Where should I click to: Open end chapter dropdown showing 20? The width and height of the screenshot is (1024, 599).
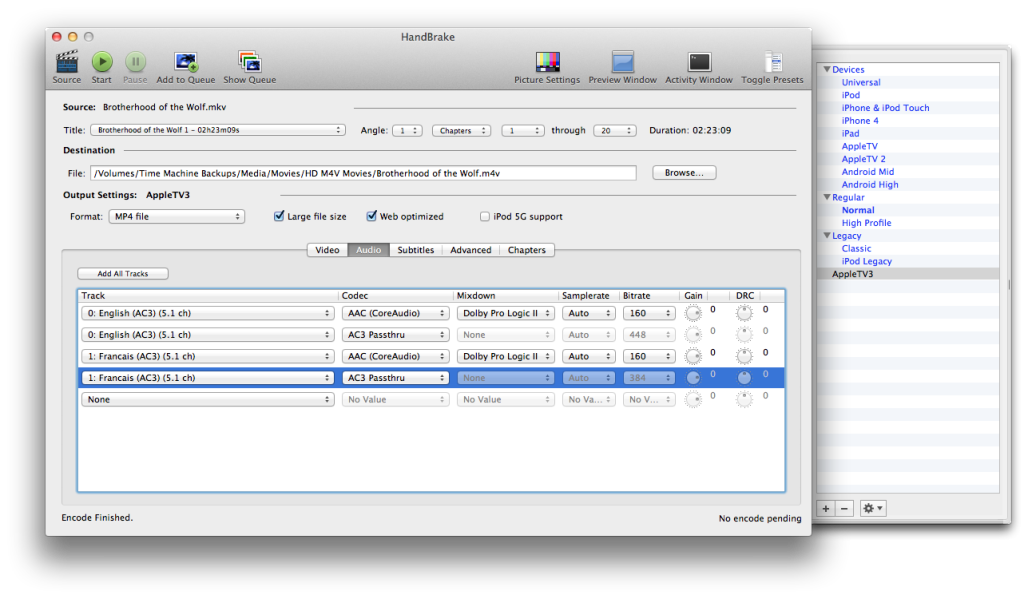(615, 131)
